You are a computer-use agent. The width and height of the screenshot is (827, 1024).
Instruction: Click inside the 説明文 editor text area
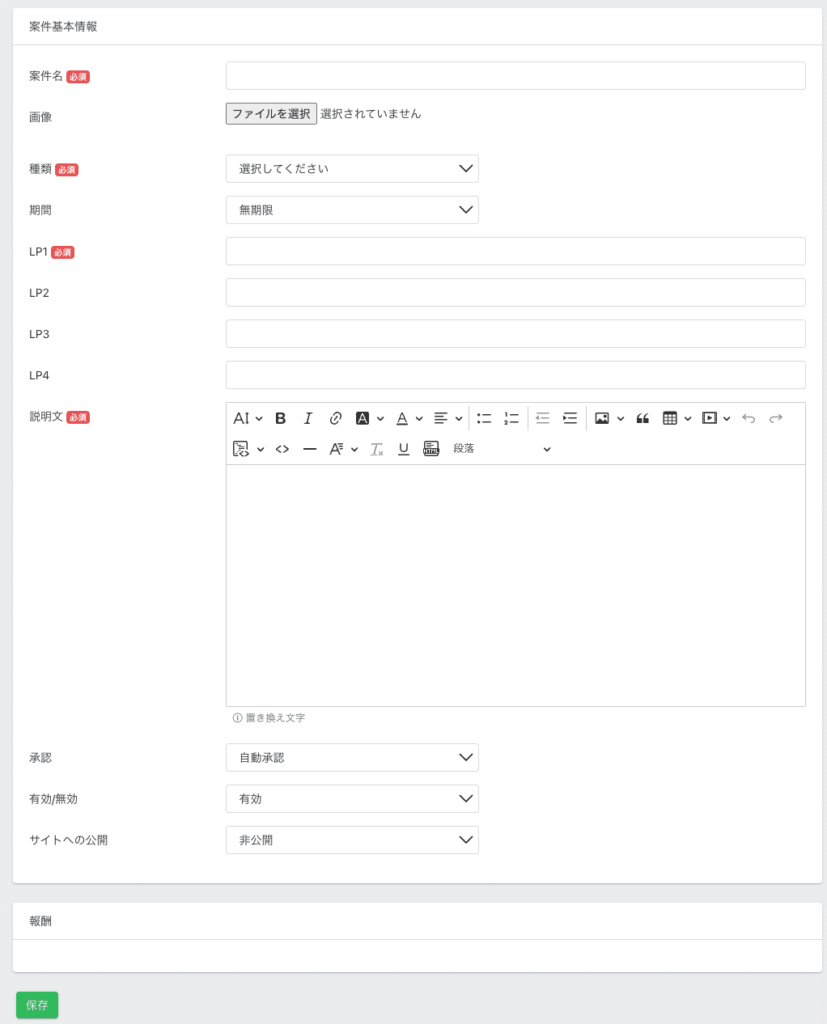(x=515, y=586)
